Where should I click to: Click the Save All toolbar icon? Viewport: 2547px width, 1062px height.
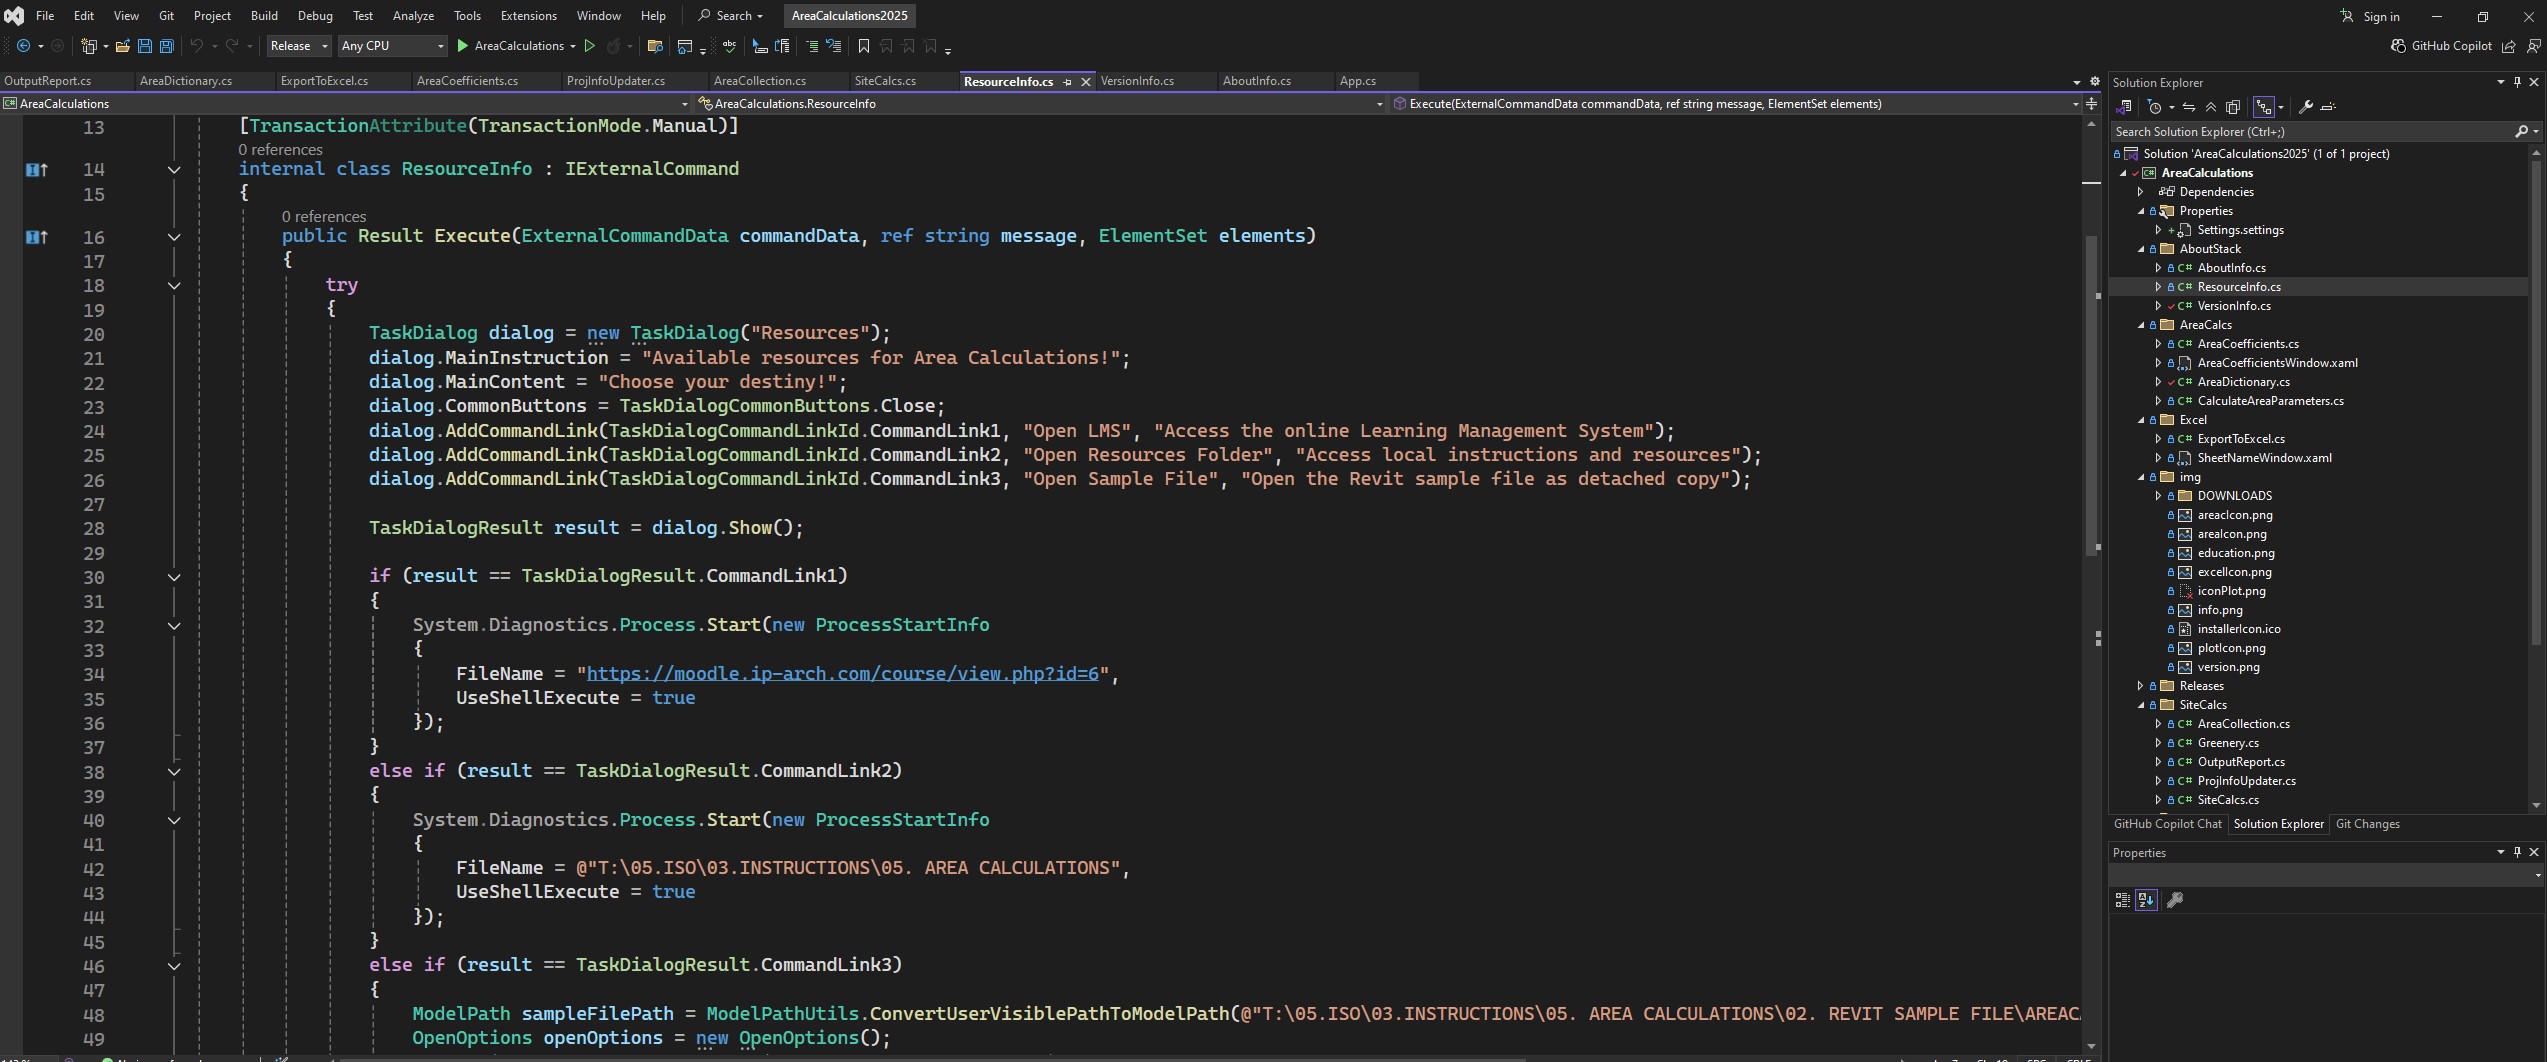166,46
